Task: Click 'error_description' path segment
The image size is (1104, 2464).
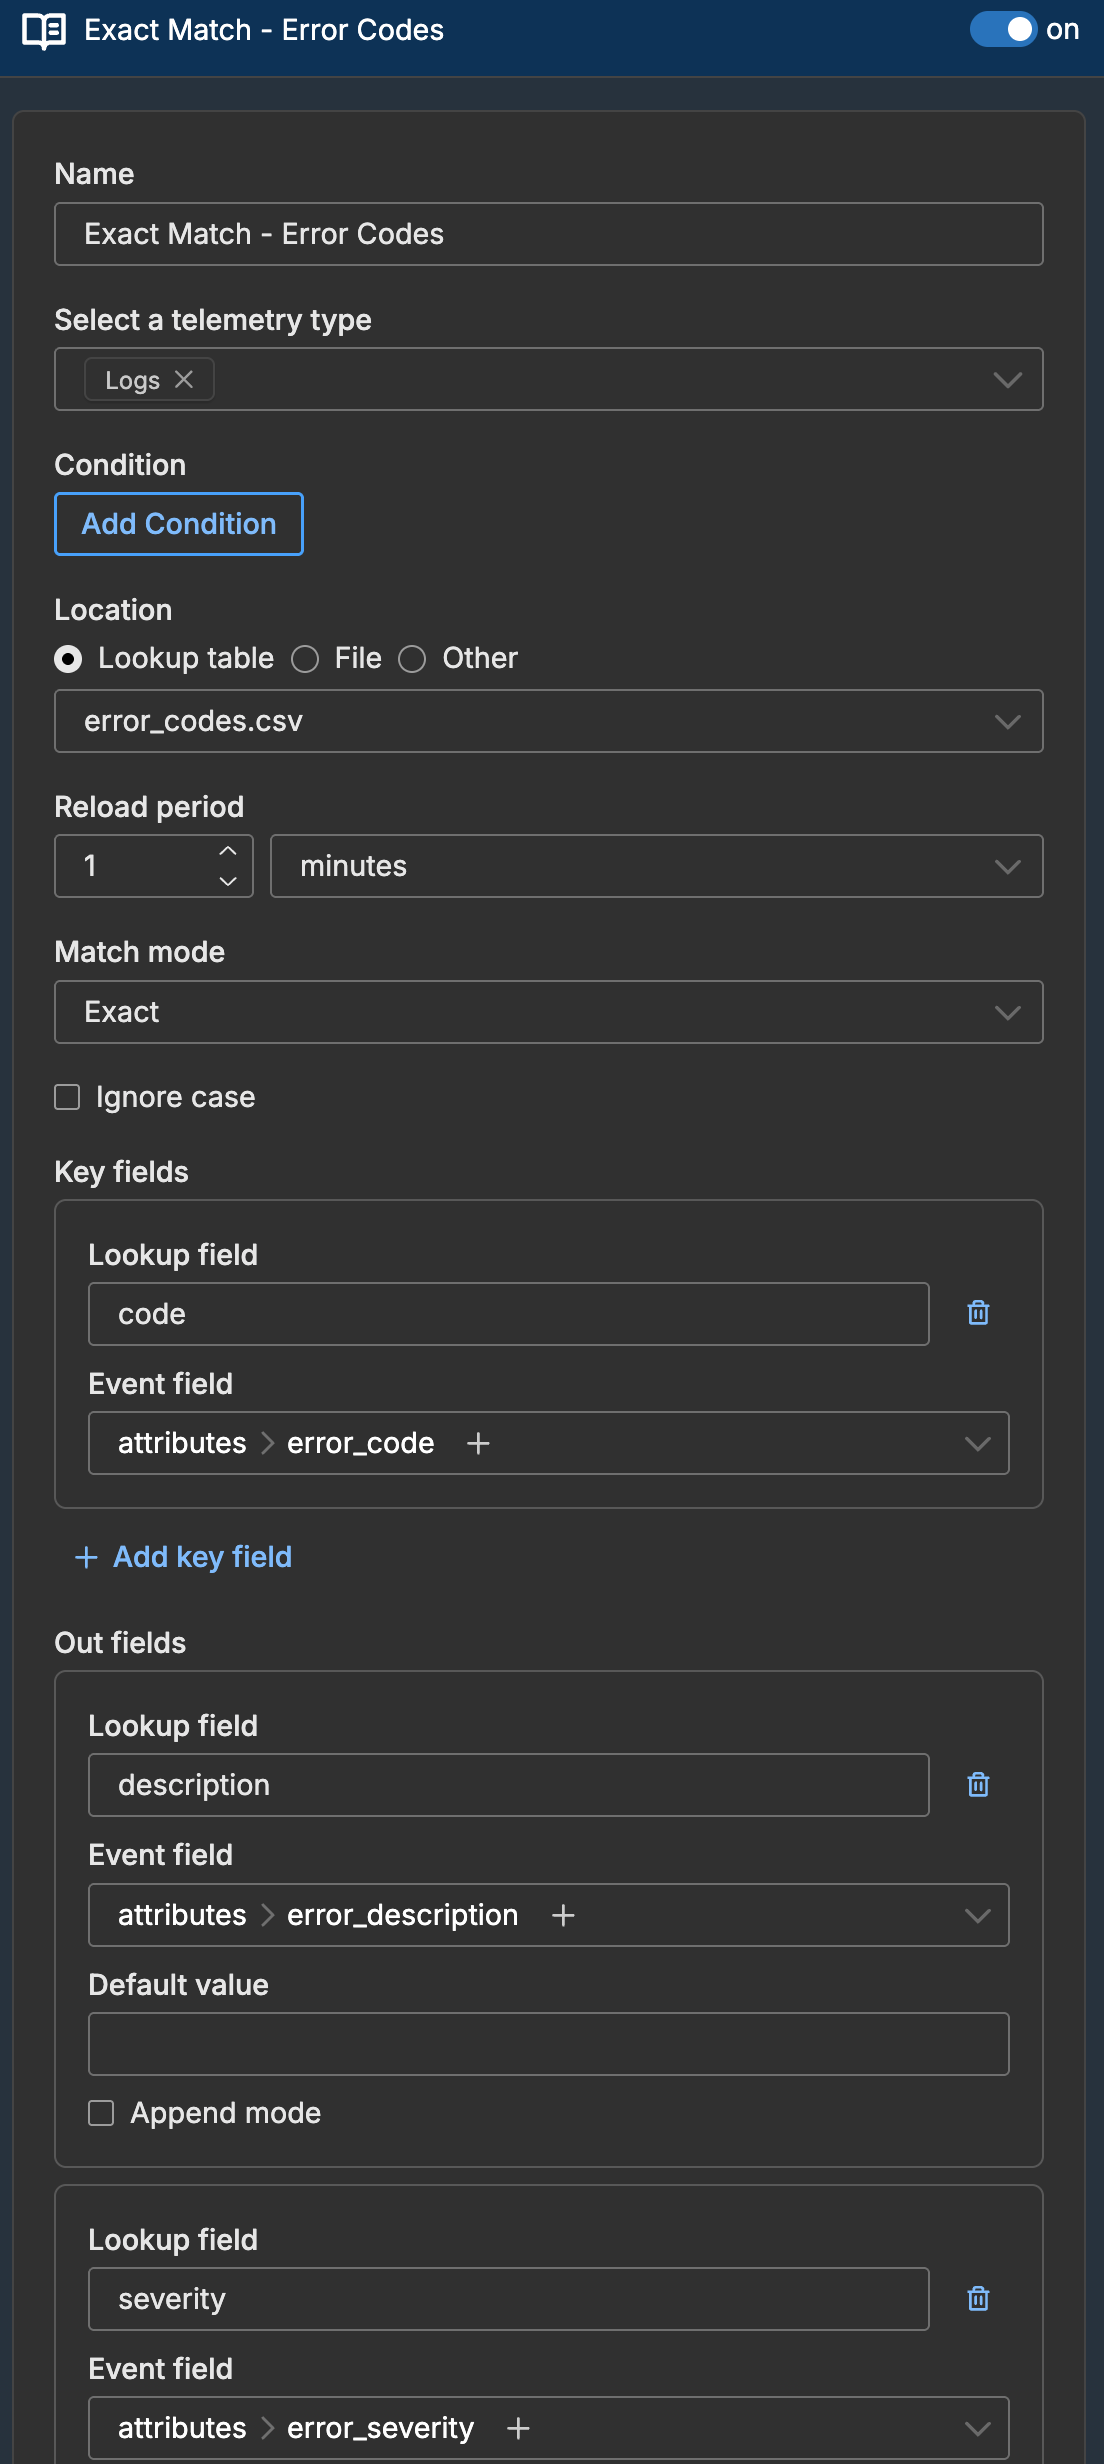Action: (402, 1915)
